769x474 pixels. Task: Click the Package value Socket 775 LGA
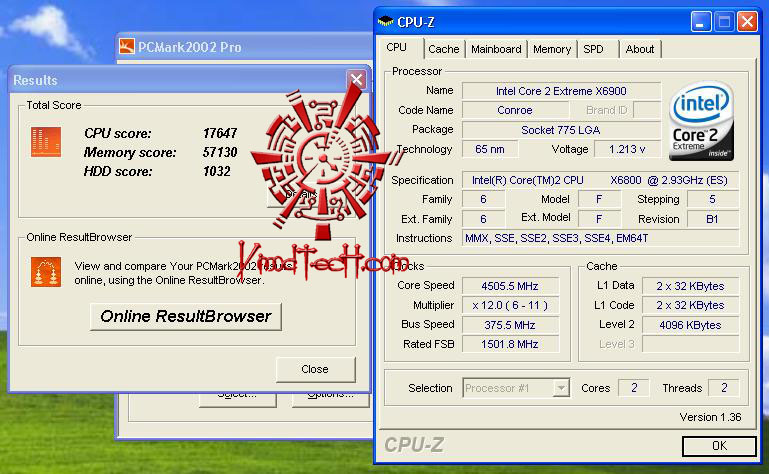pyautogui.click(x=561, y=130)
